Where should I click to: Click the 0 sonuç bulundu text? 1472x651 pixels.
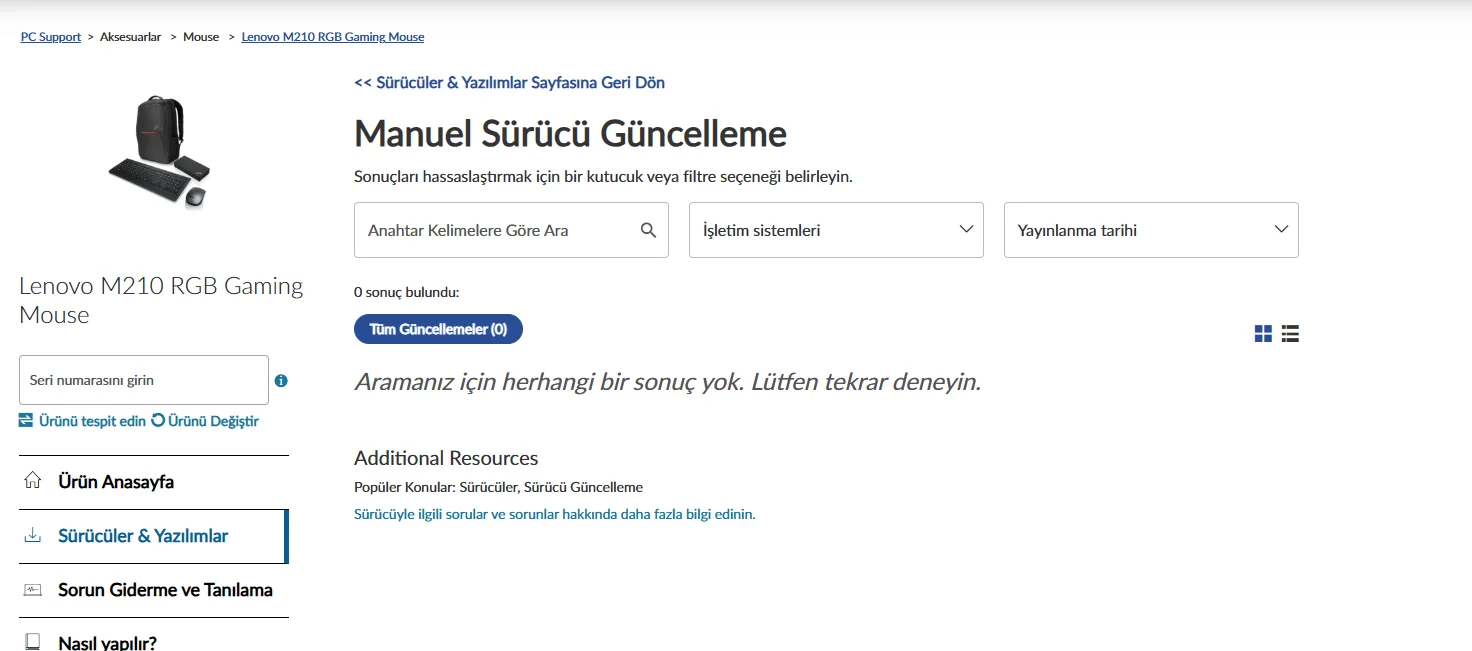(406, 292)
